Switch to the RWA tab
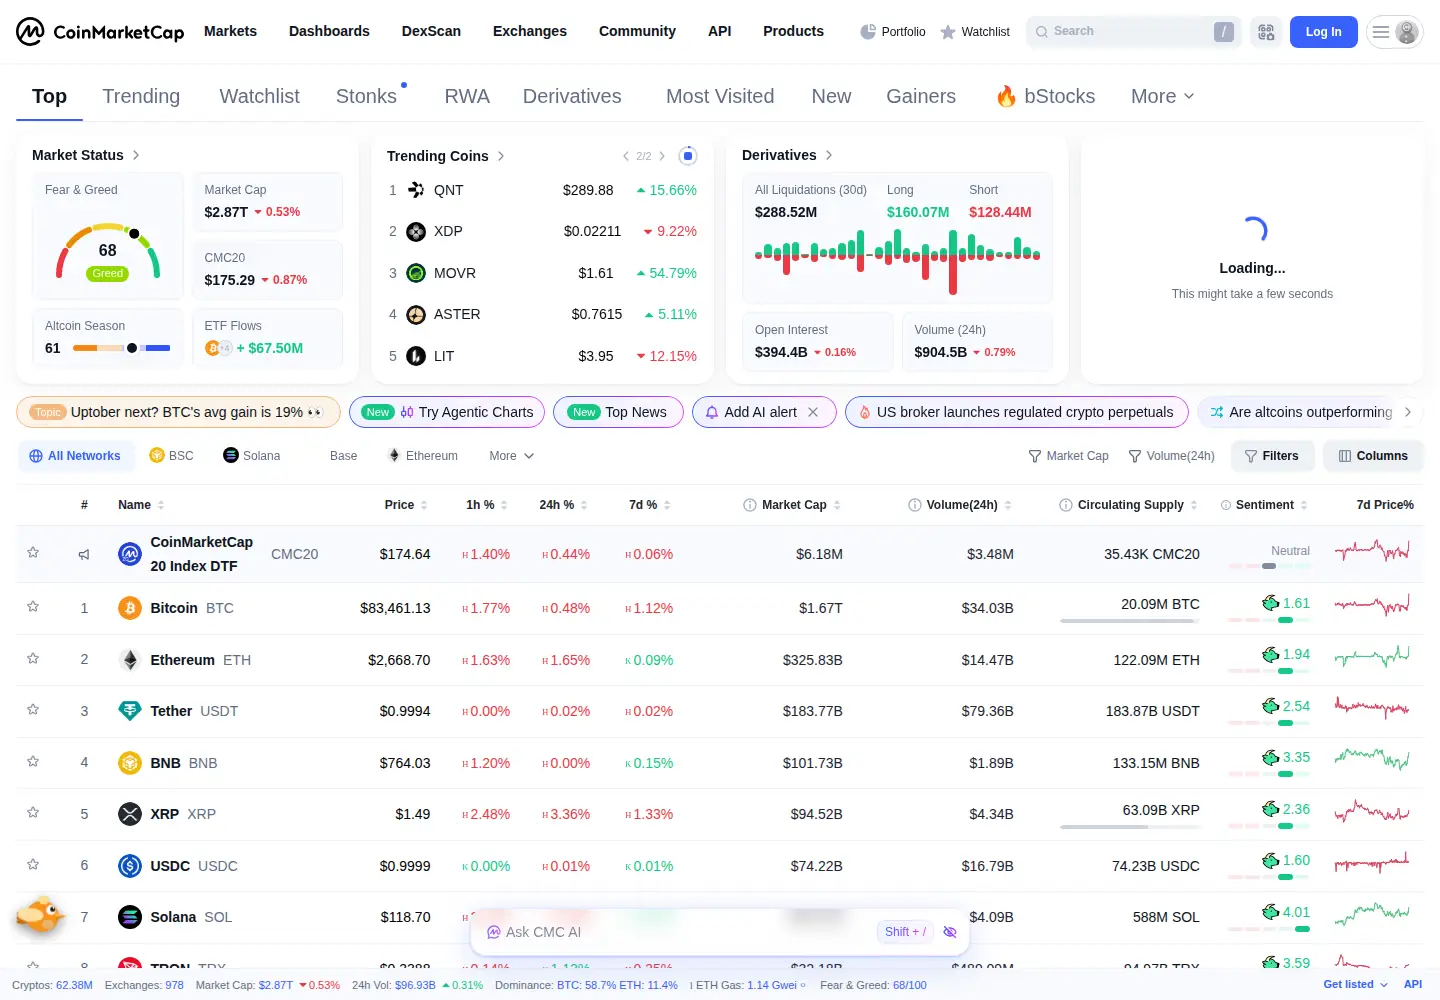 [467, 96]
